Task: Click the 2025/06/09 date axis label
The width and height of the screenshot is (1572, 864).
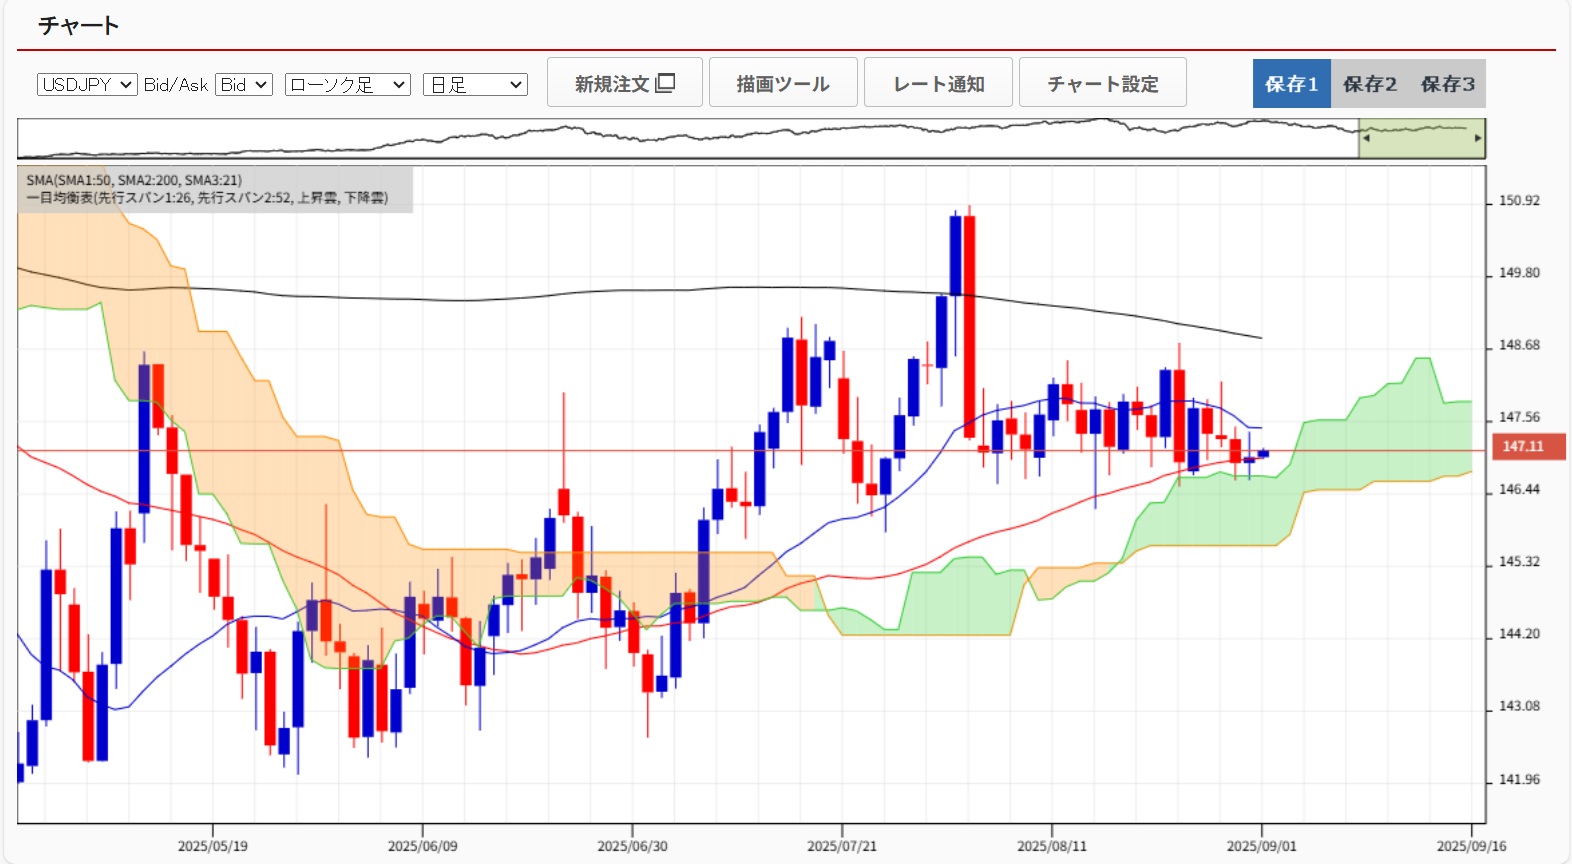Action: pos(422,846)
